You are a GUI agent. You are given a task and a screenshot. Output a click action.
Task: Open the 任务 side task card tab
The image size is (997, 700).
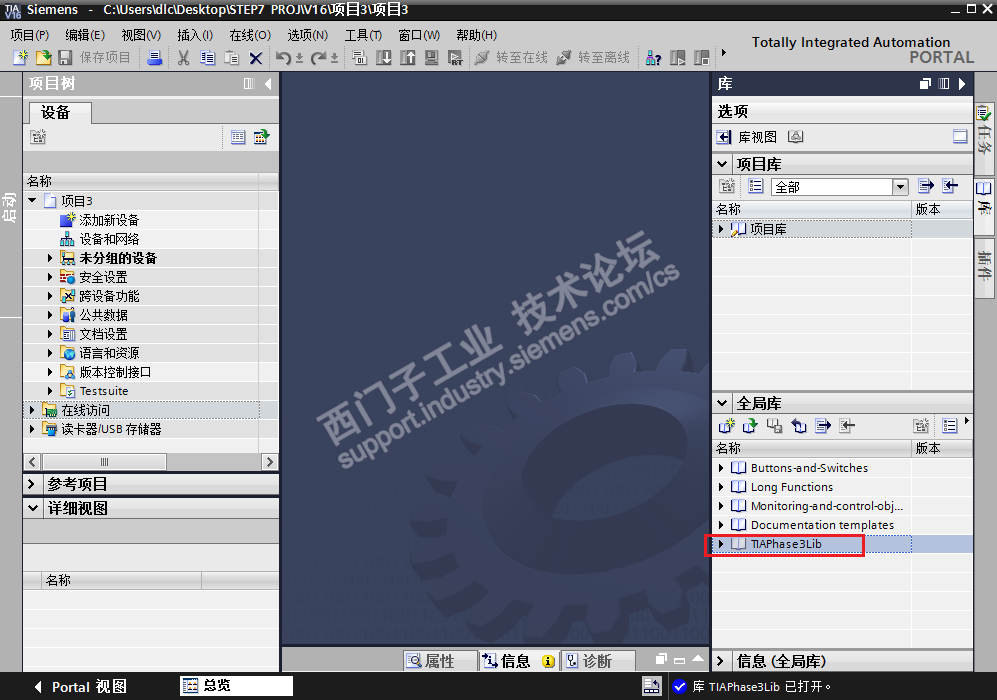tap(984, 139)
